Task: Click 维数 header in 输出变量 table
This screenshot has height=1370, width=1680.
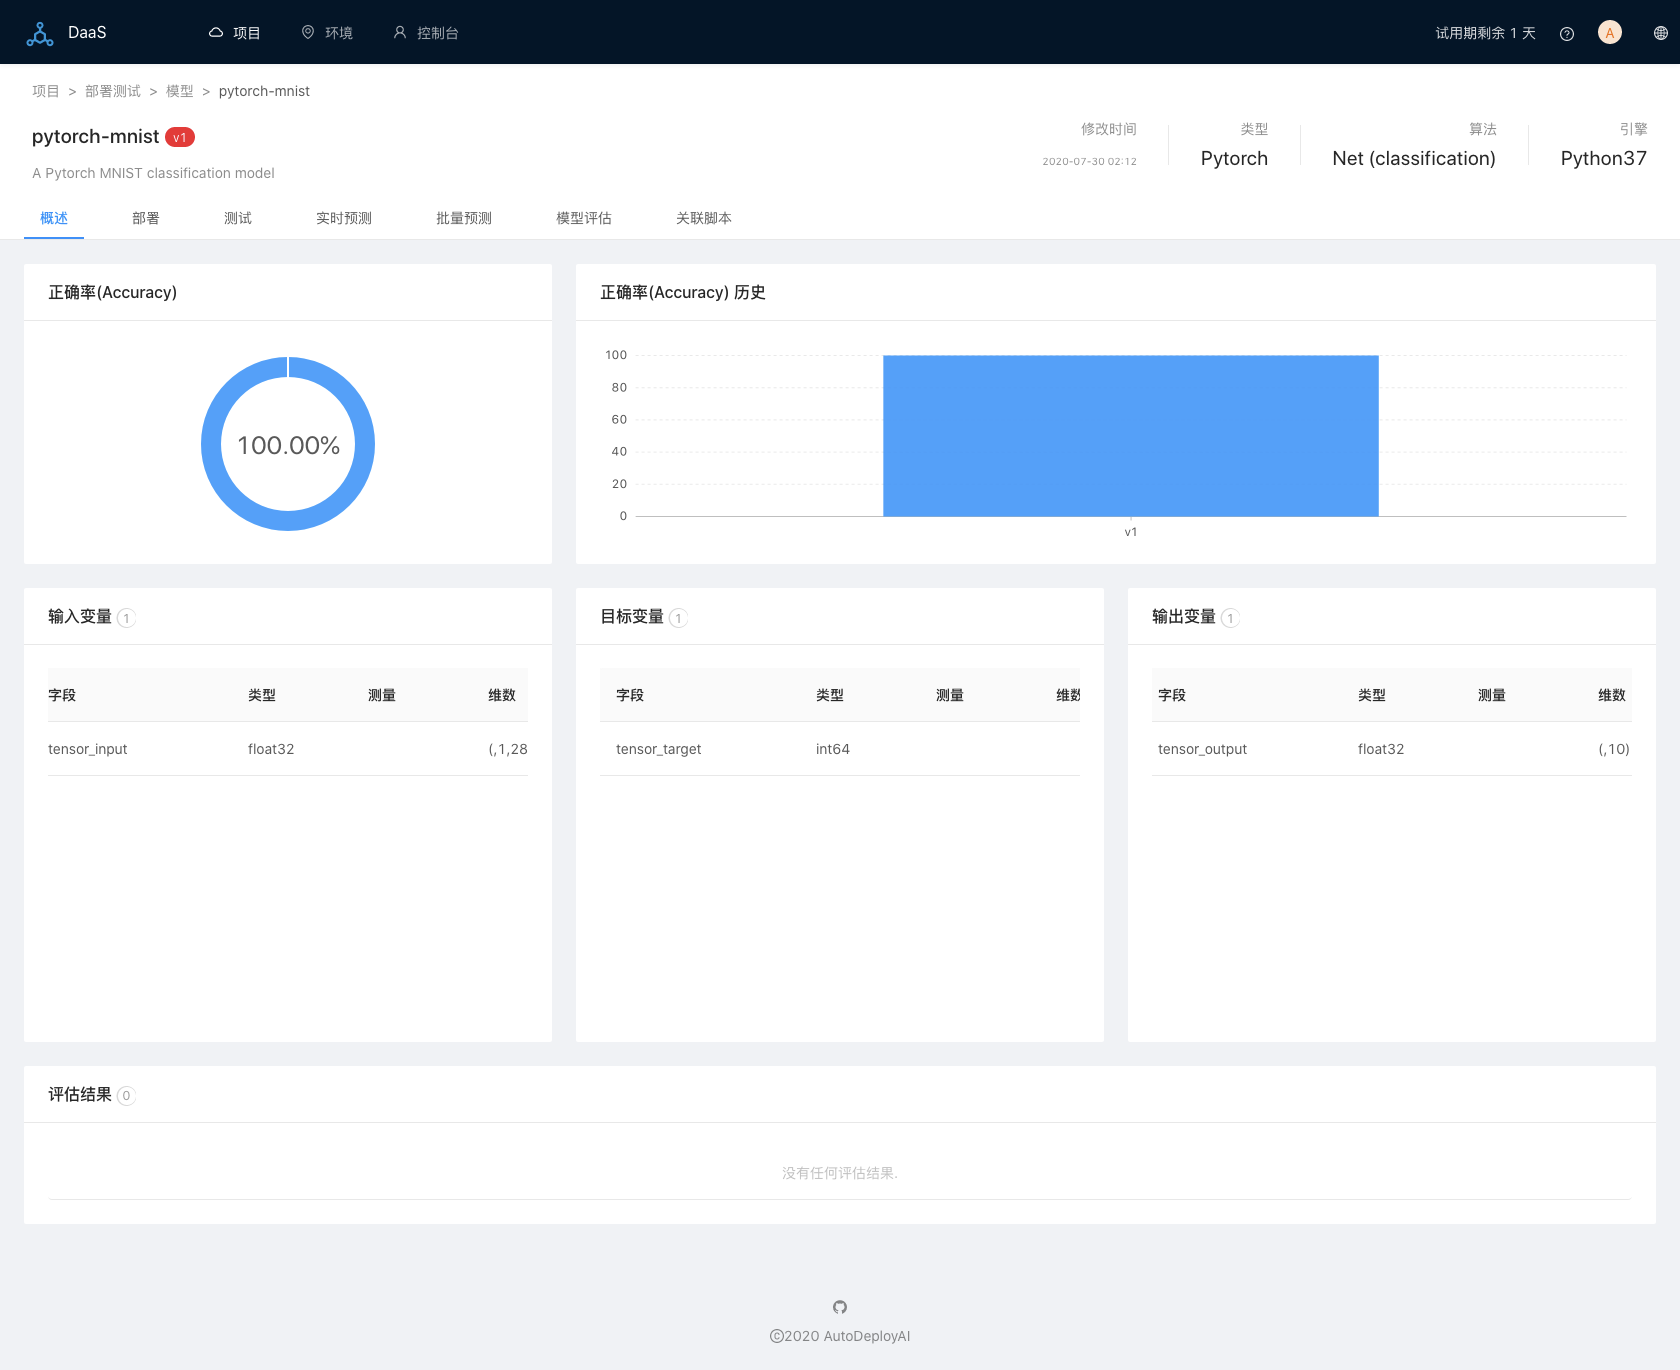Action: [1612, 695]
